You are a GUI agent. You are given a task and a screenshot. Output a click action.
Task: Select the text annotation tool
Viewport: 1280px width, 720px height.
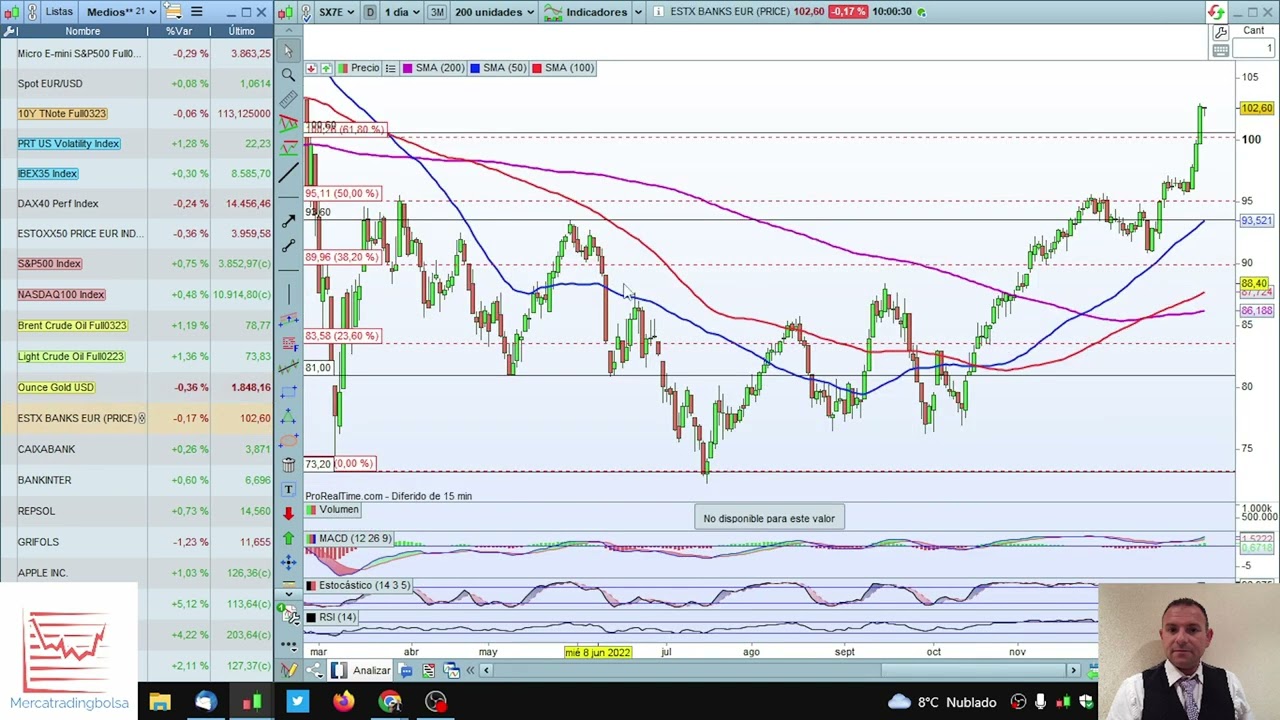(x=288, y=489)
